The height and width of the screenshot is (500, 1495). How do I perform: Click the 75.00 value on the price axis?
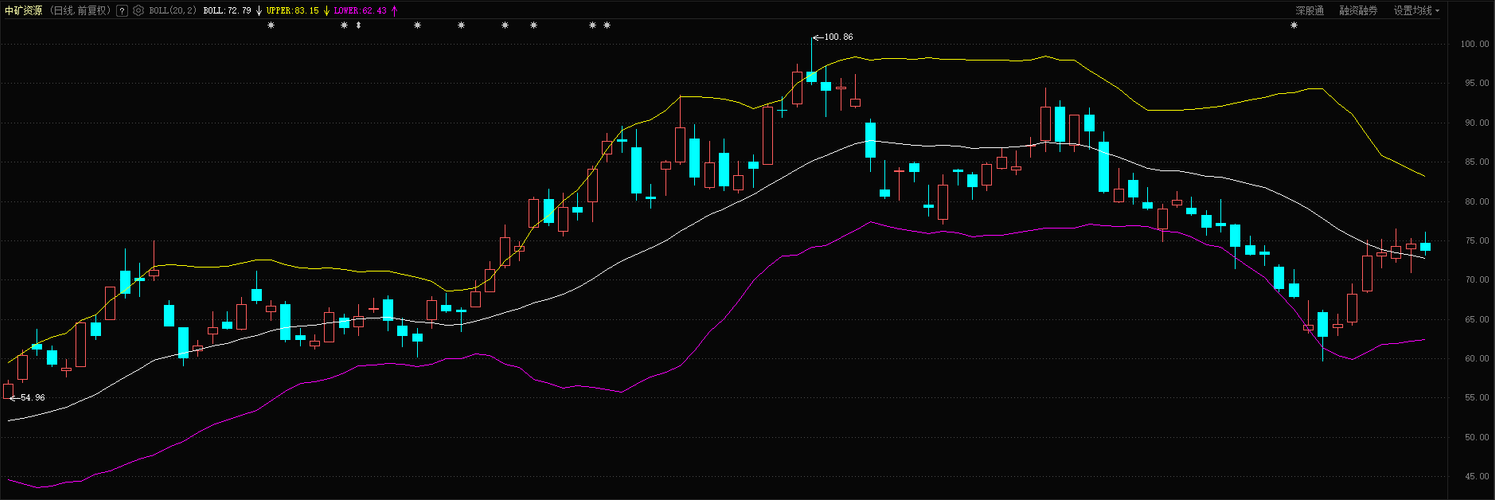1477,241
